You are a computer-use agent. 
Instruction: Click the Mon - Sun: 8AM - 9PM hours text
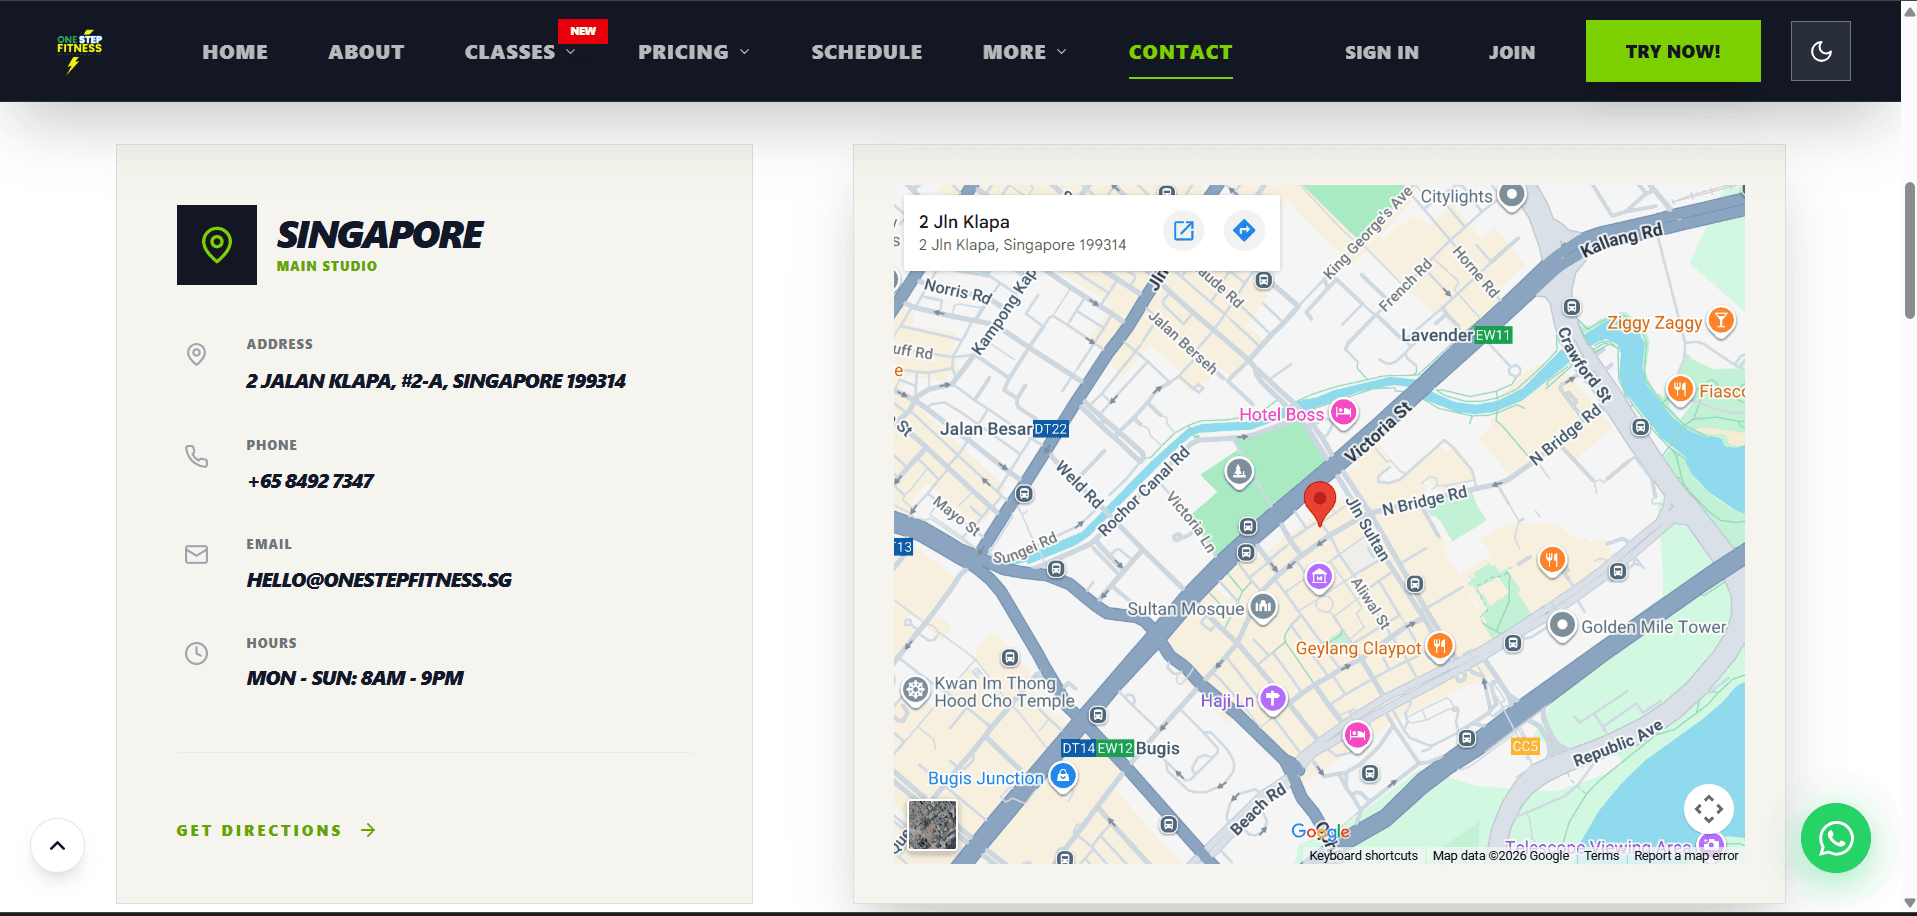(x=355, y=678)
